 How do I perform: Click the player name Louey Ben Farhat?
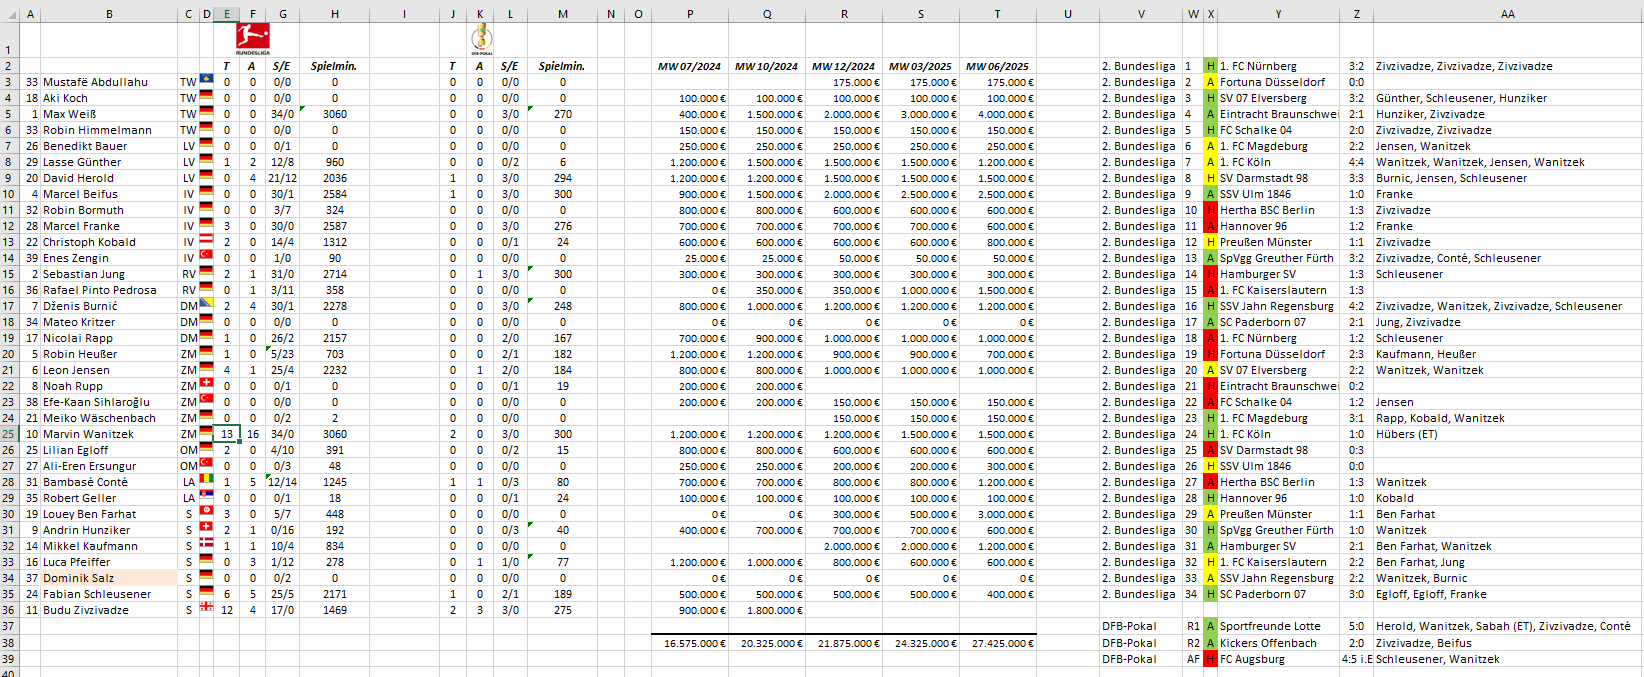(90, 514)
